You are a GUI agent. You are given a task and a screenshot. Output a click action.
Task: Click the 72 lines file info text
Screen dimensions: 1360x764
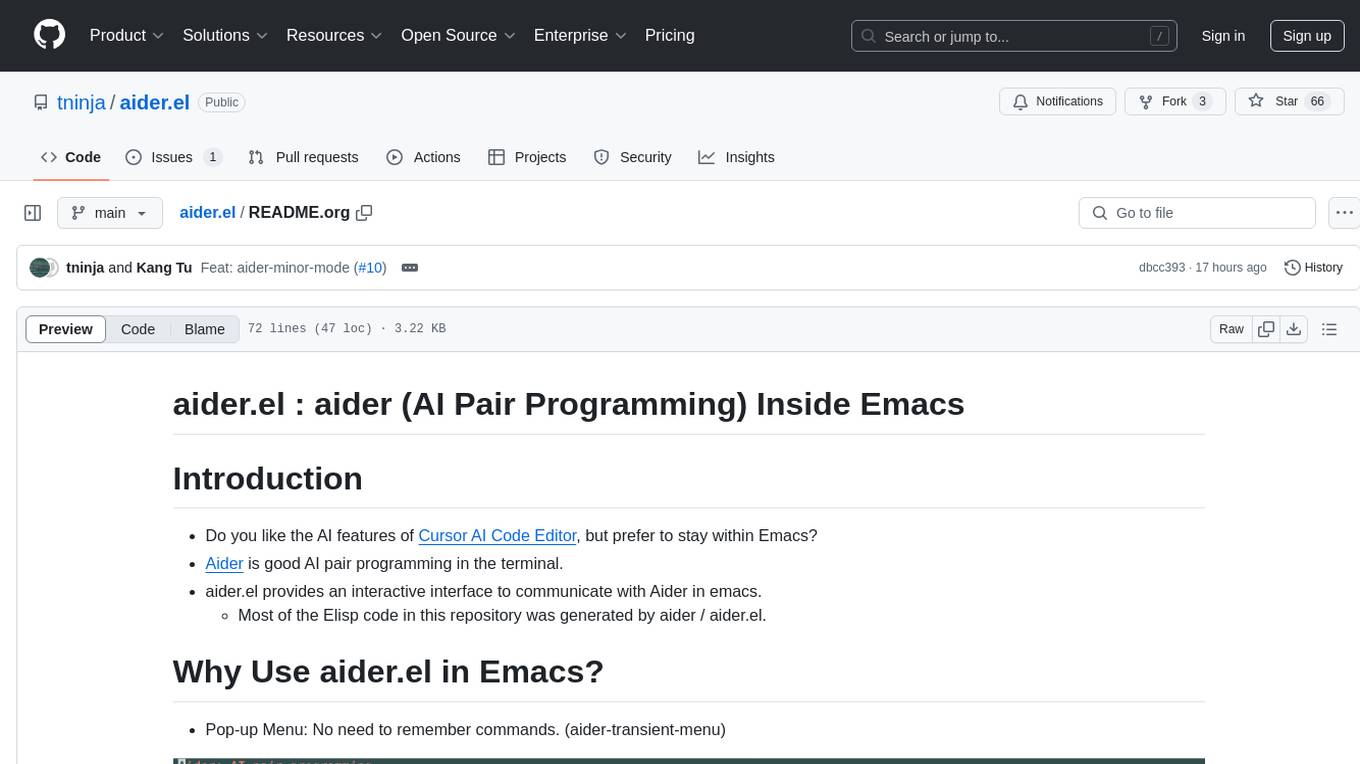346,329
